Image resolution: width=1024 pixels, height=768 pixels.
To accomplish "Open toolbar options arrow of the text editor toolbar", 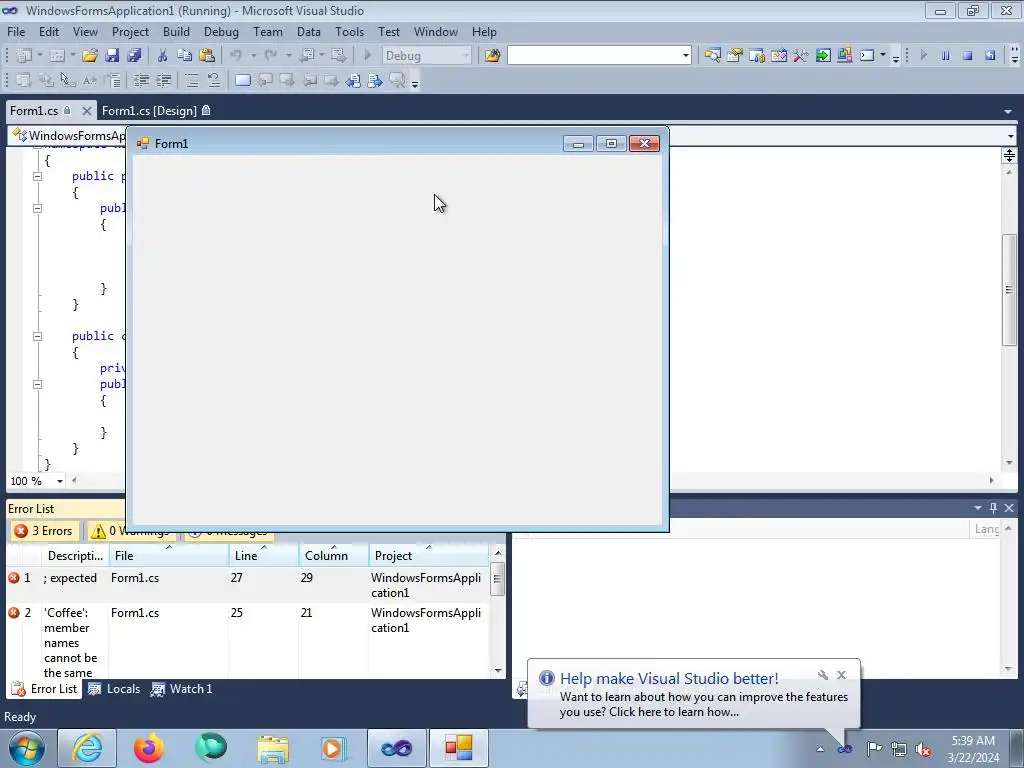I will (415, 82).
